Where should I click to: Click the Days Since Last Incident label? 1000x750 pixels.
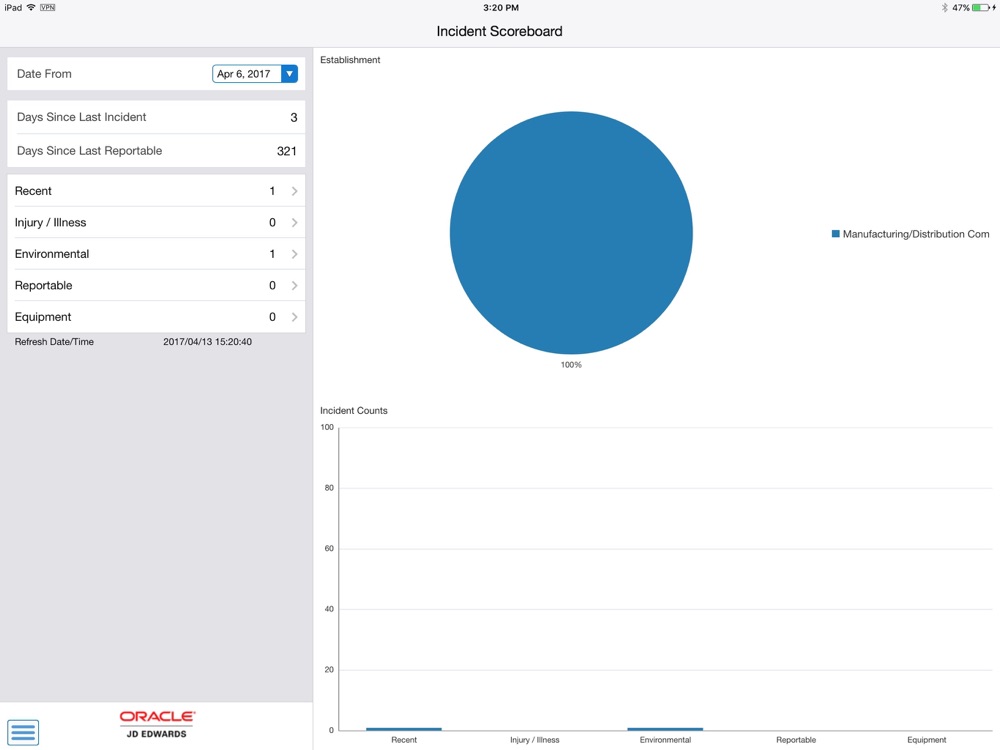point(82,117)
